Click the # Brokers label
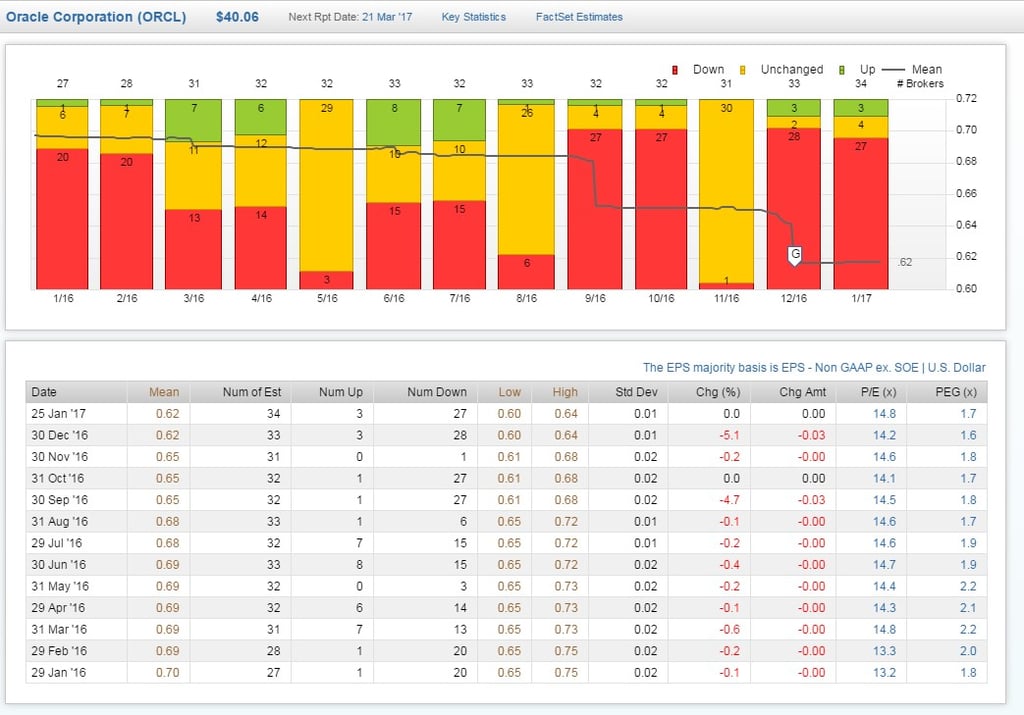 (x=920, y=84)
